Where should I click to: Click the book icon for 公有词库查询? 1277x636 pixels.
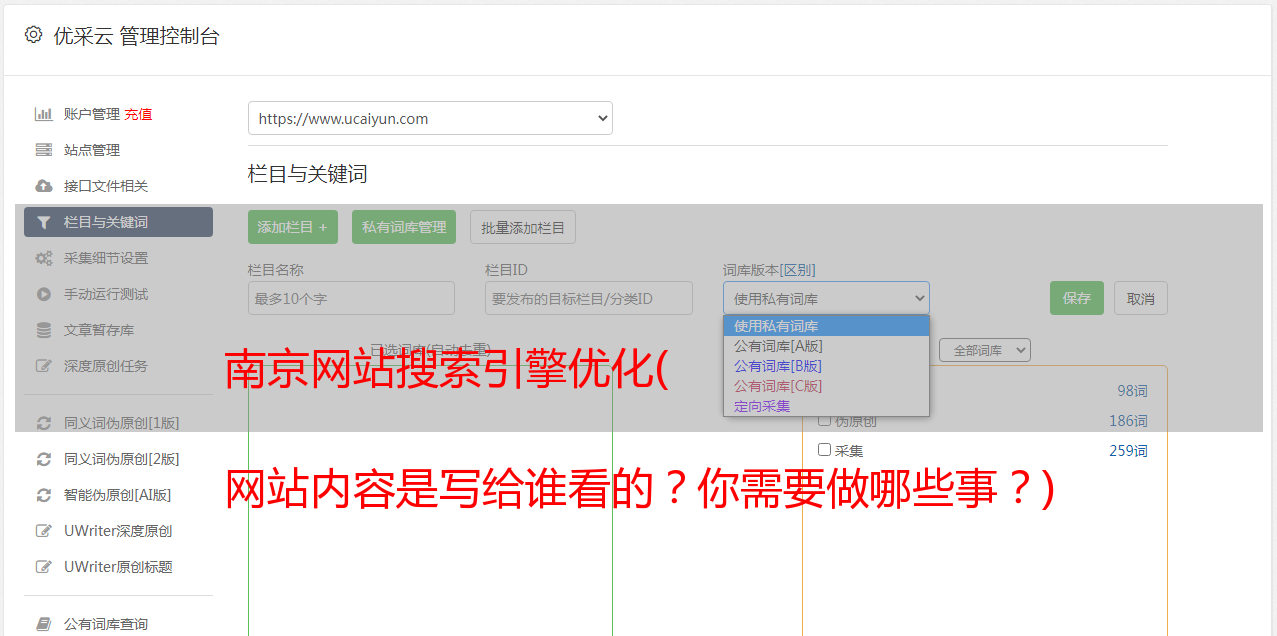pyautogui.click(x=43, y=624)
